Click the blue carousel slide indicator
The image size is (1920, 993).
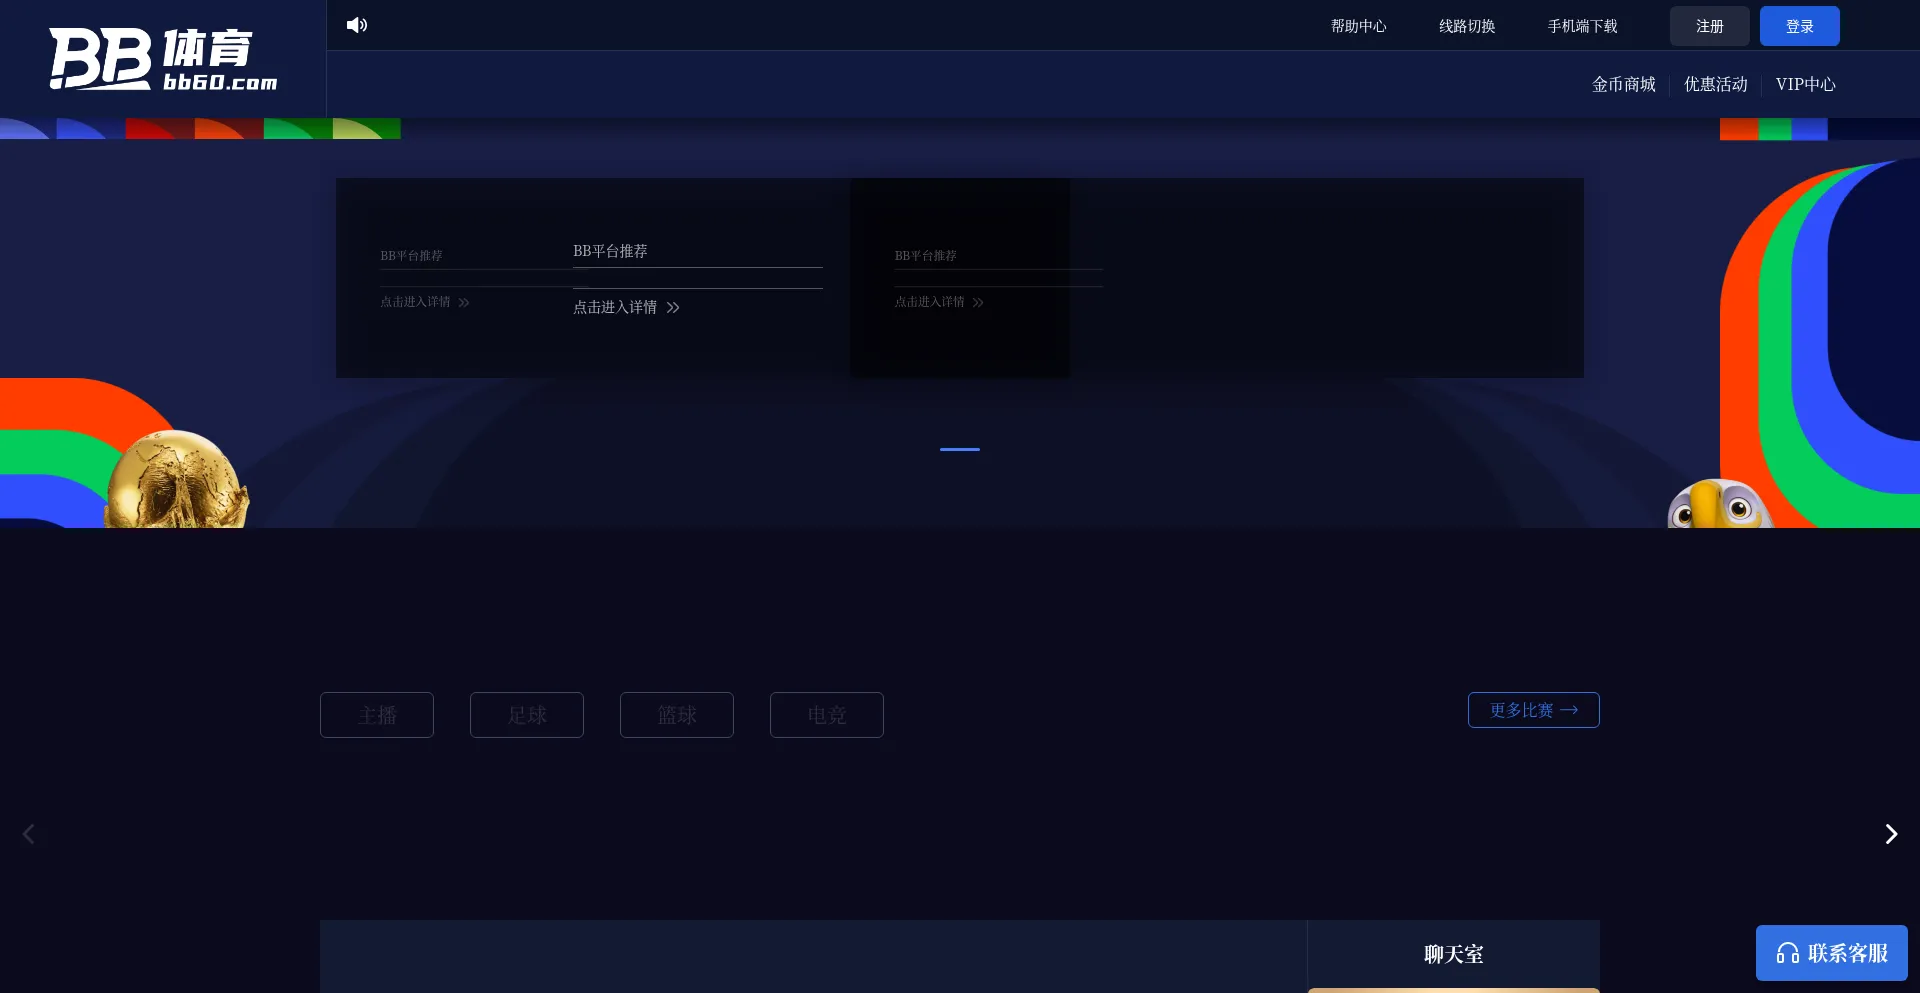point(960,449)
